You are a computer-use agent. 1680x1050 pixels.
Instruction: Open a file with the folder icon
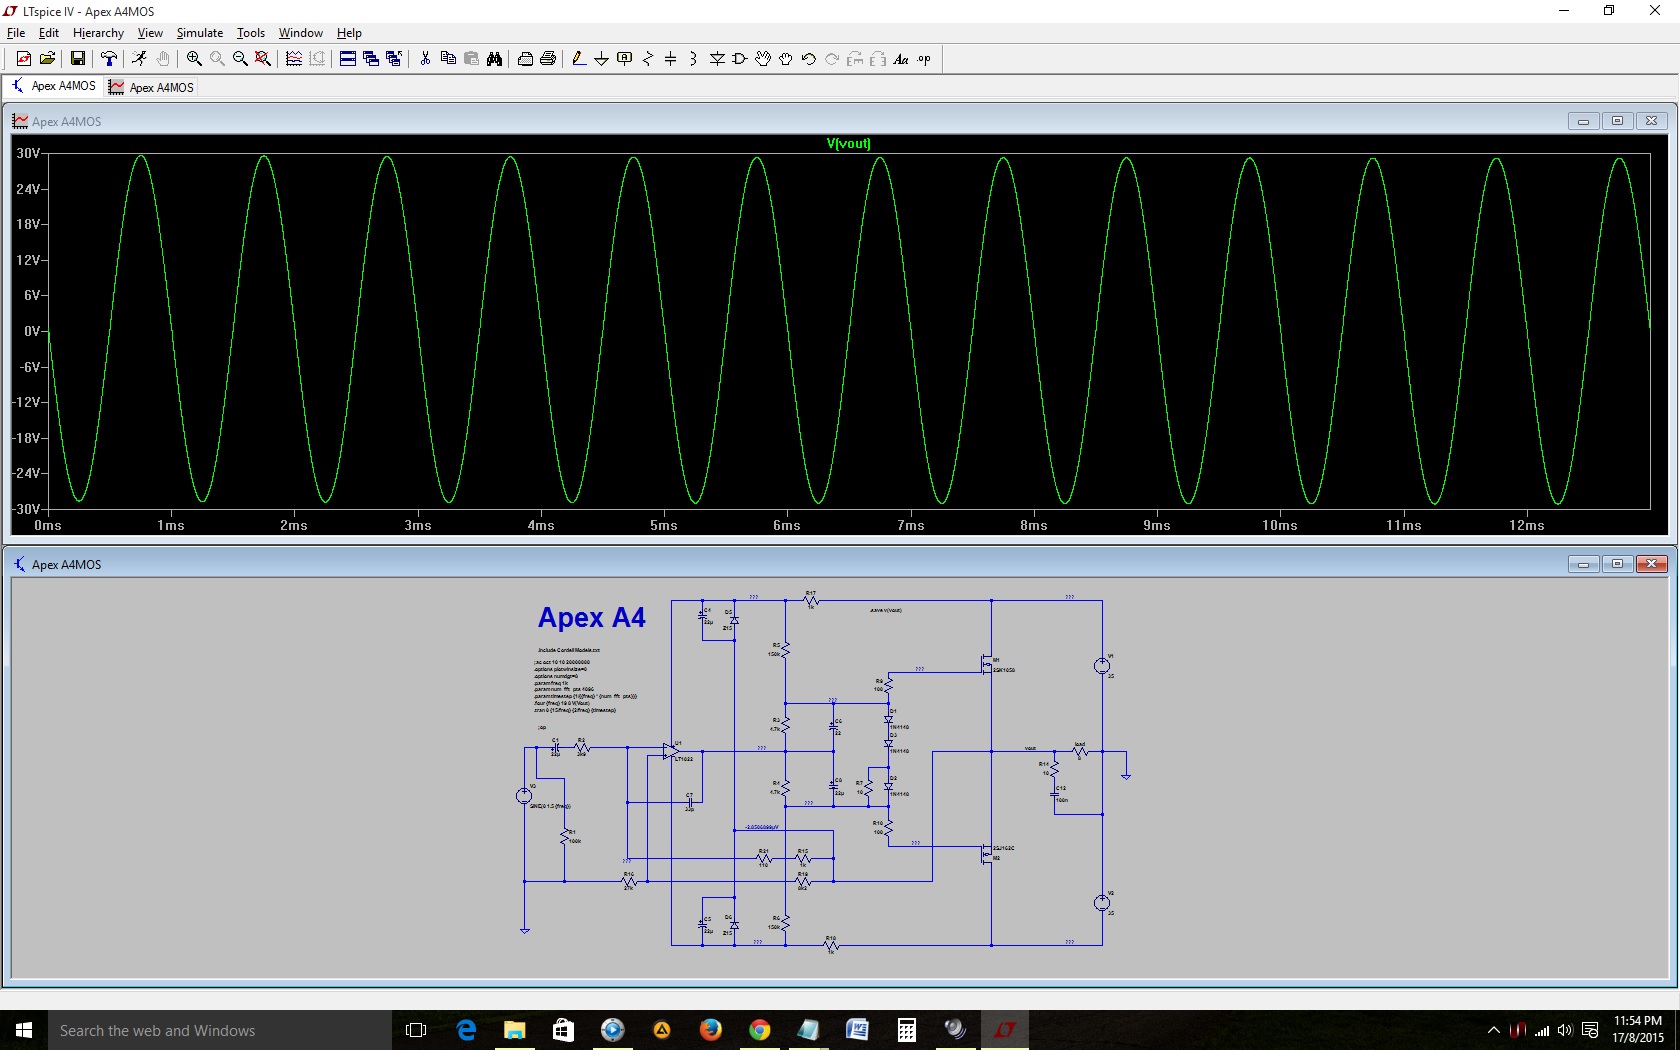point(47,59)
